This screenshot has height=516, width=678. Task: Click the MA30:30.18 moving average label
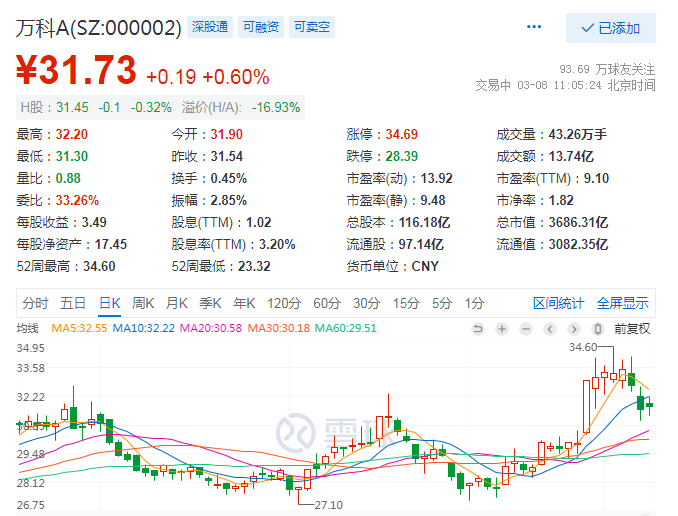tap(278, 328)
